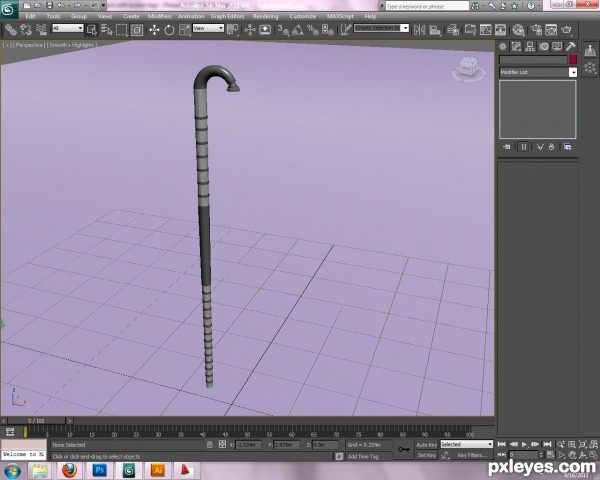Click Edit Named Selection Sets icon

coord(346,30)
